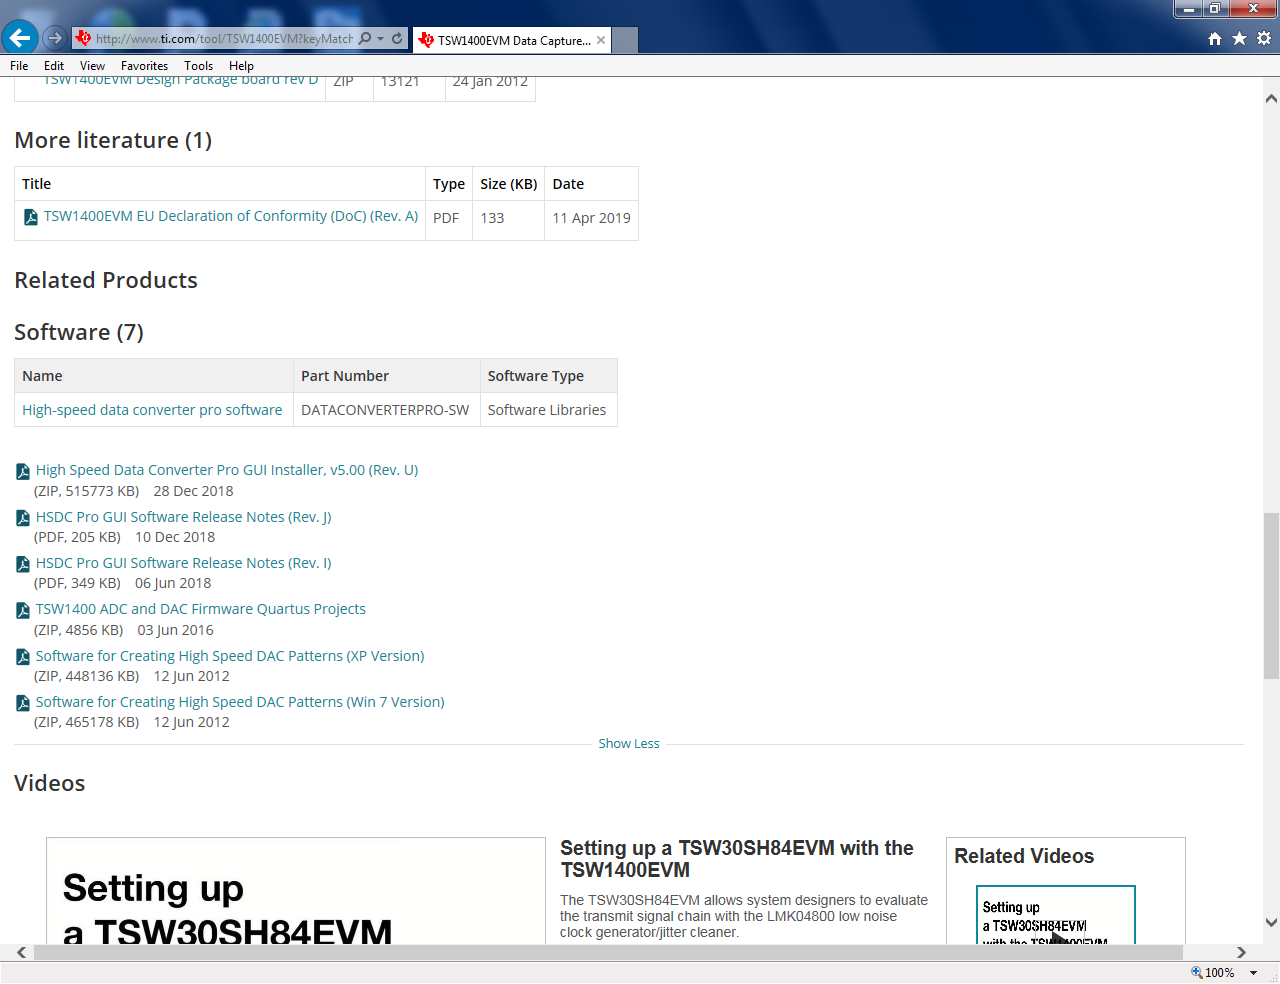This screenshot has height=984, width=1280.
Task: Open the related video thumbnail under Related Videos
Action: [x=1056, y=914]
